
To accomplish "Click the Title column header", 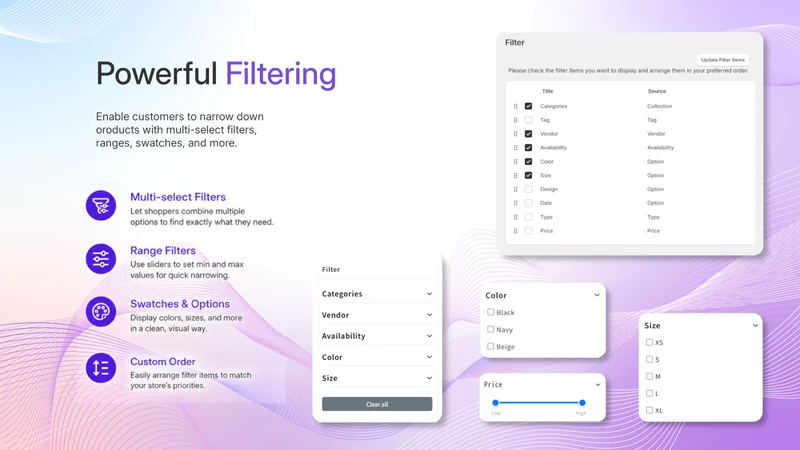I will 547,91.
